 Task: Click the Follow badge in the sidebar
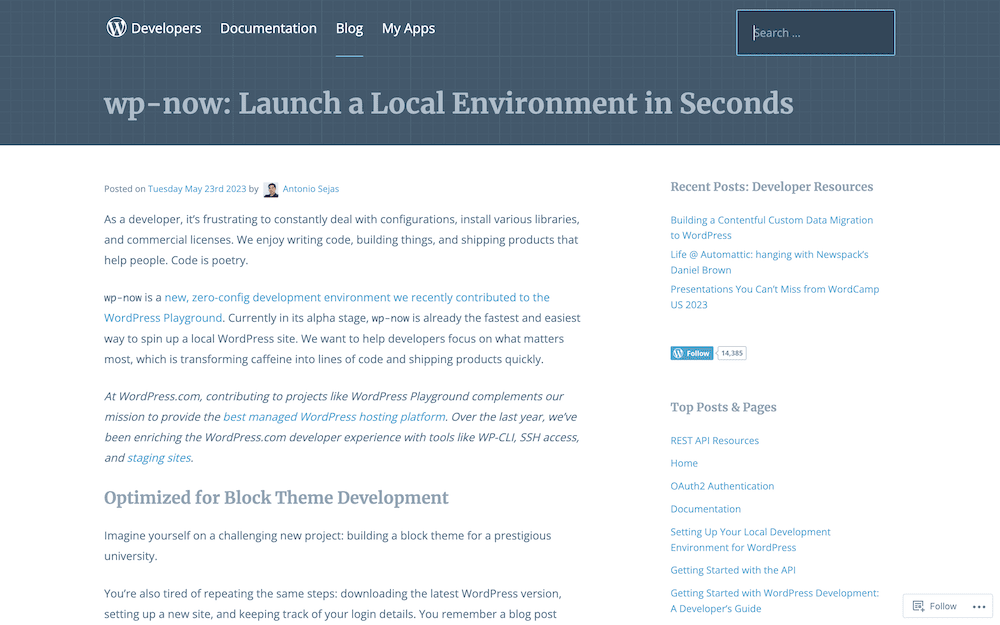click(x=691, y=352)
